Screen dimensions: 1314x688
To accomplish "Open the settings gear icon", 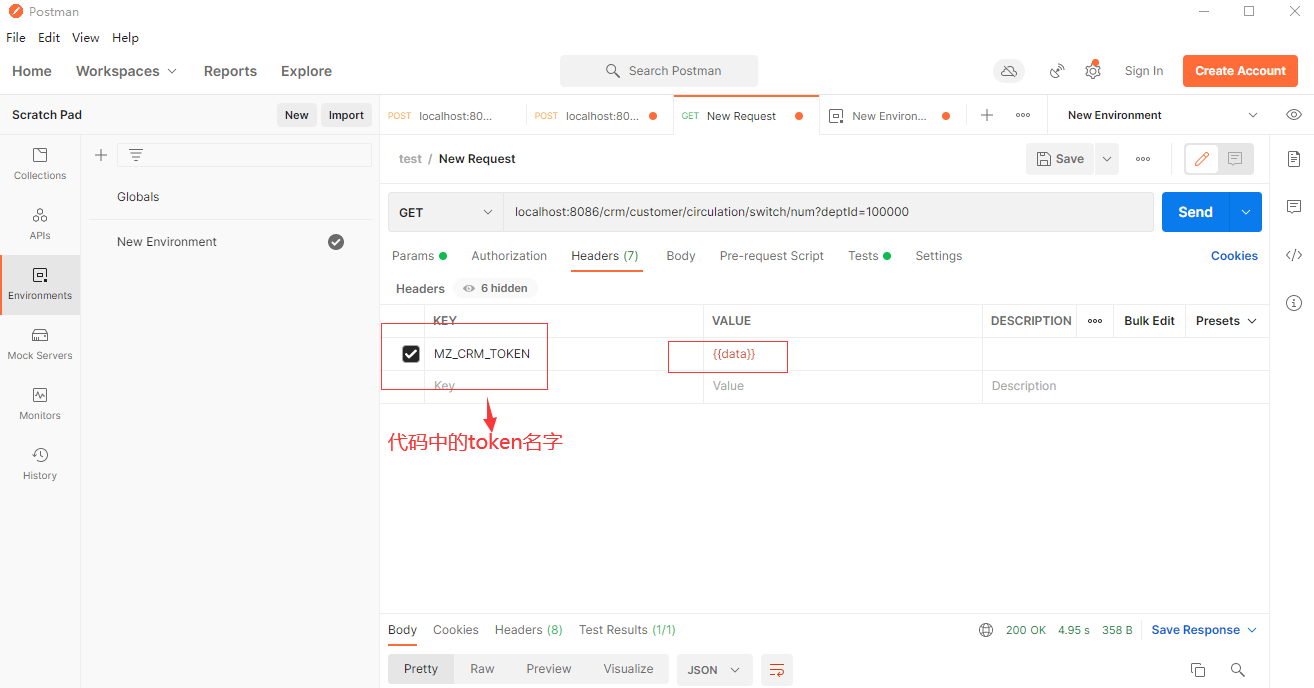I will 1093,71.
